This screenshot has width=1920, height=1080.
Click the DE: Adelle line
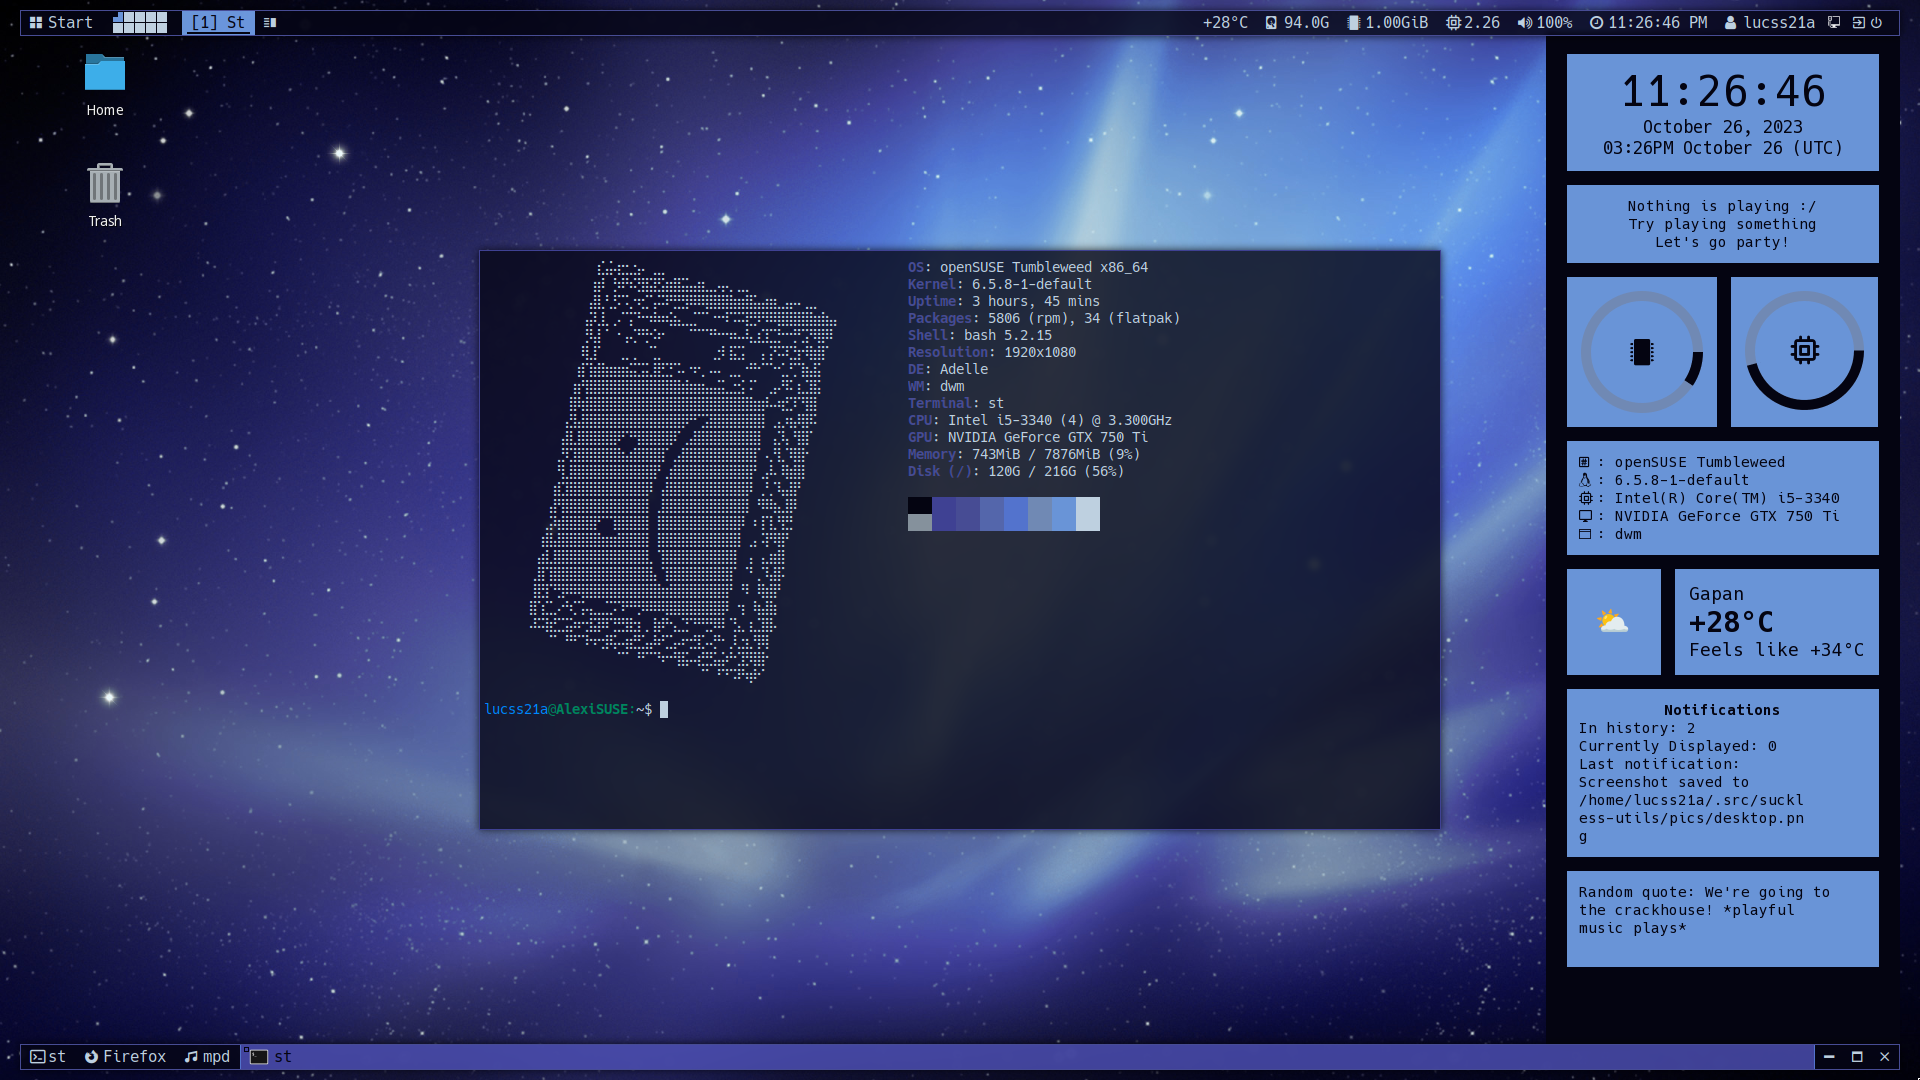click(x=948, y=369)
